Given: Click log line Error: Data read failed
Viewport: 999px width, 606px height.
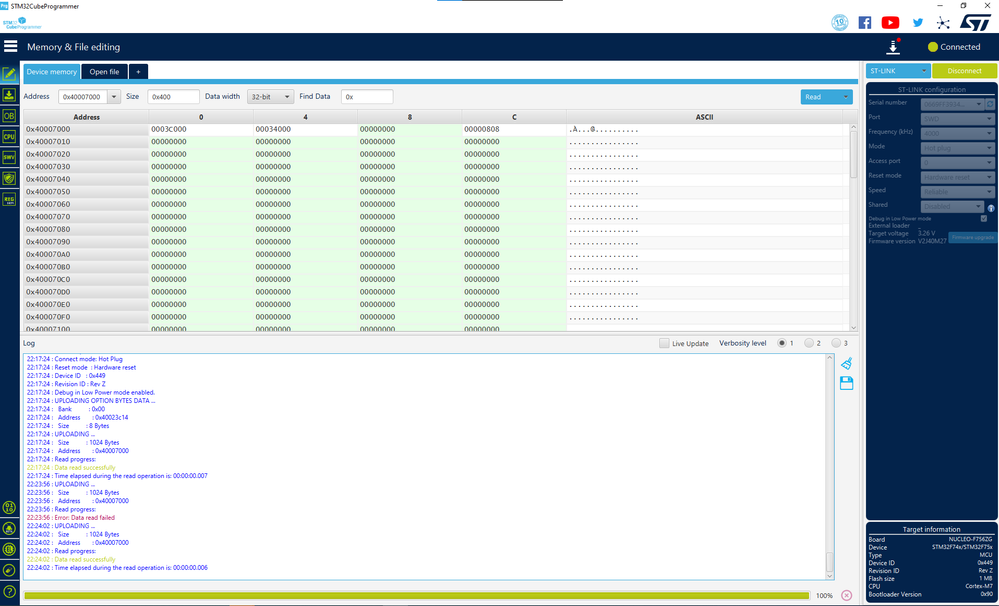Looking at the screenshot, I should point(71,517).
